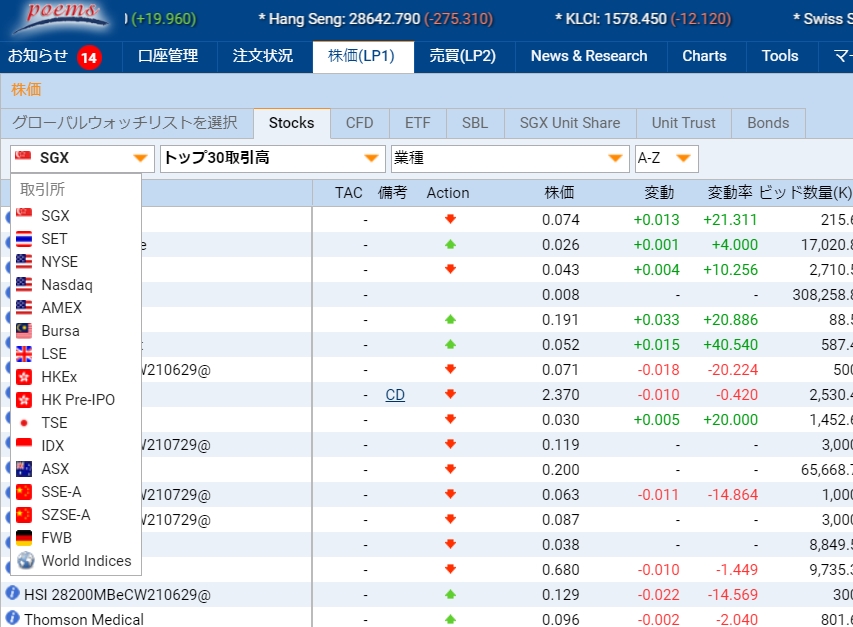Image resolution: width=853 pixels, height=627 pixels.
Task: Select グローバルウォッチリストを選択 tab
Action: click(125, 123)
